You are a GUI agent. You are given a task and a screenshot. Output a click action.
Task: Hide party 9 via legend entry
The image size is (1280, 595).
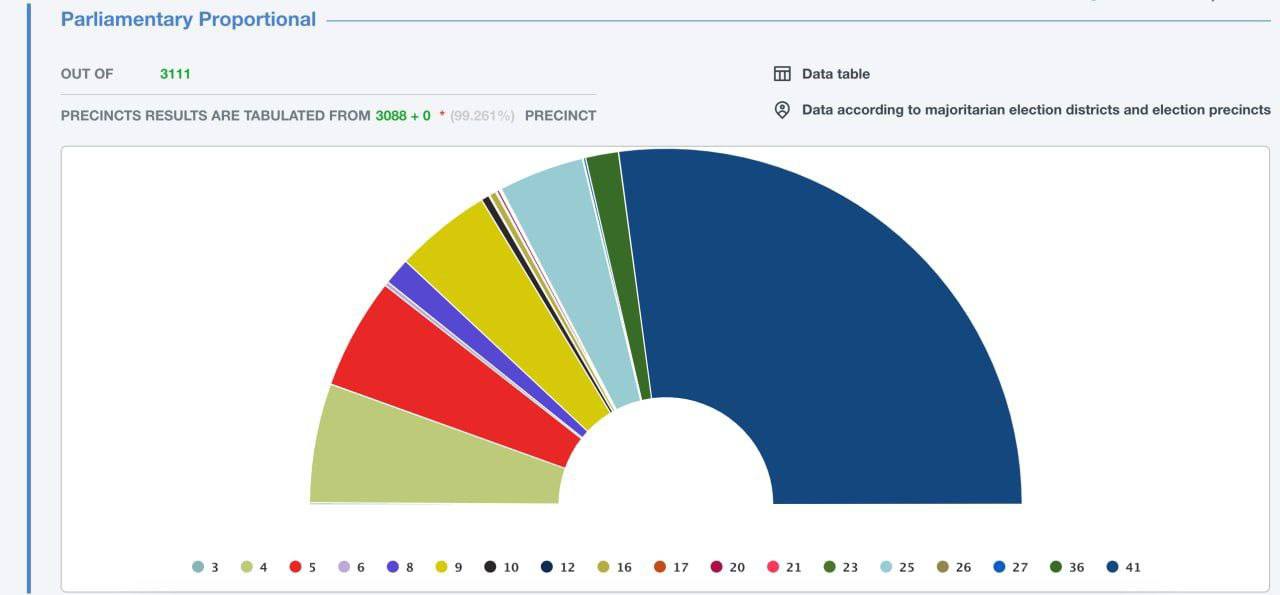[449, 567]
